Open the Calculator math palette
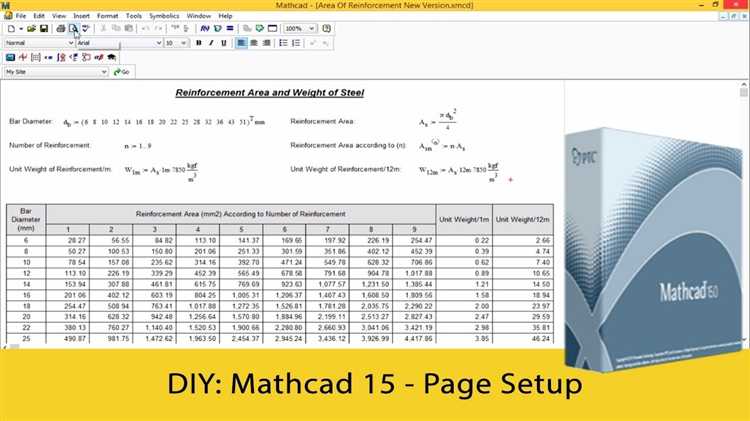The width and height of the screenshot is (750, 421). 11,57
